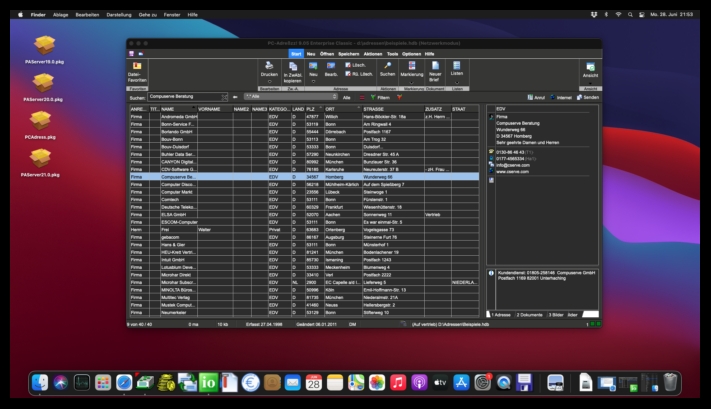The image size is (711, 409).
Task: Switch to '1 Adresse' tab
Action: click(x=501, y=315)
